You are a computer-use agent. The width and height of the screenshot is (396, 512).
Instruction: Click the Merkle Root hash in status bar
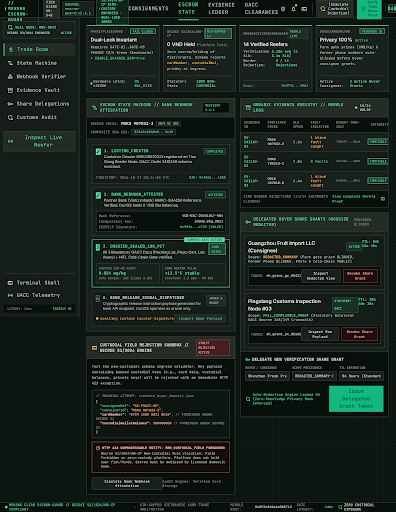(x=273, y=507)
